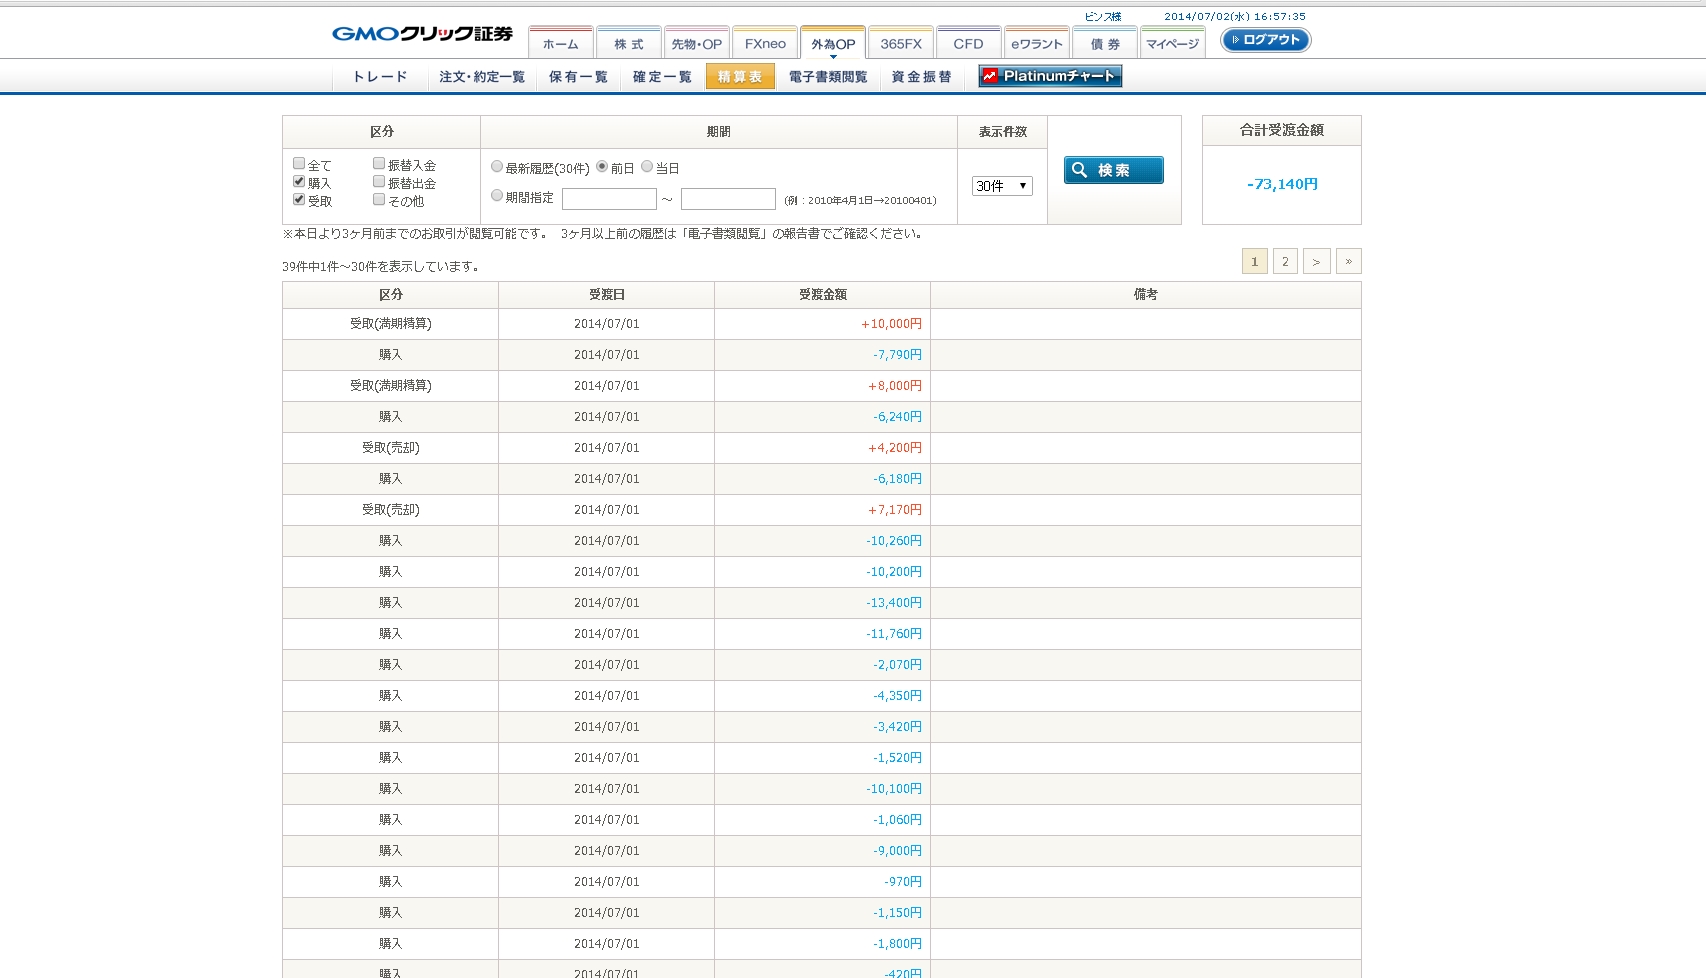1706x978 pixels.
Task: Open the ホーム tab
Action: coord(561,43)
